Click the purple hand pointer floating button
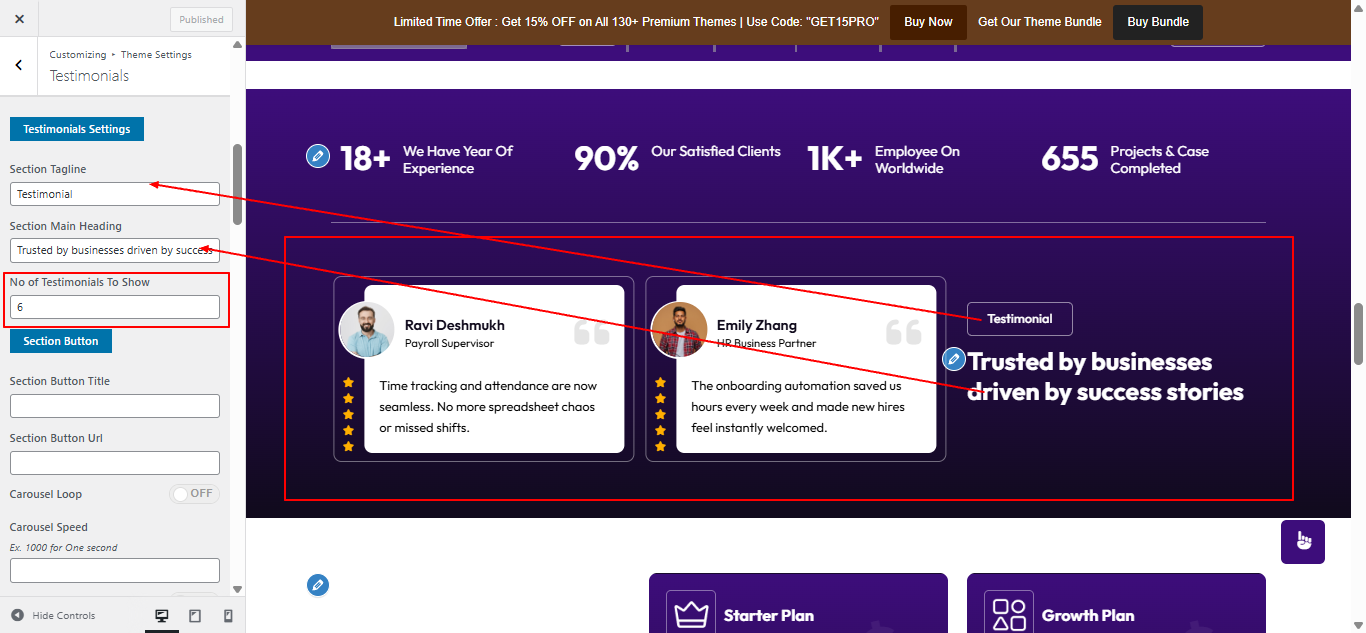This screenshot has width=1366, height=633. [x=1303, y=541]
